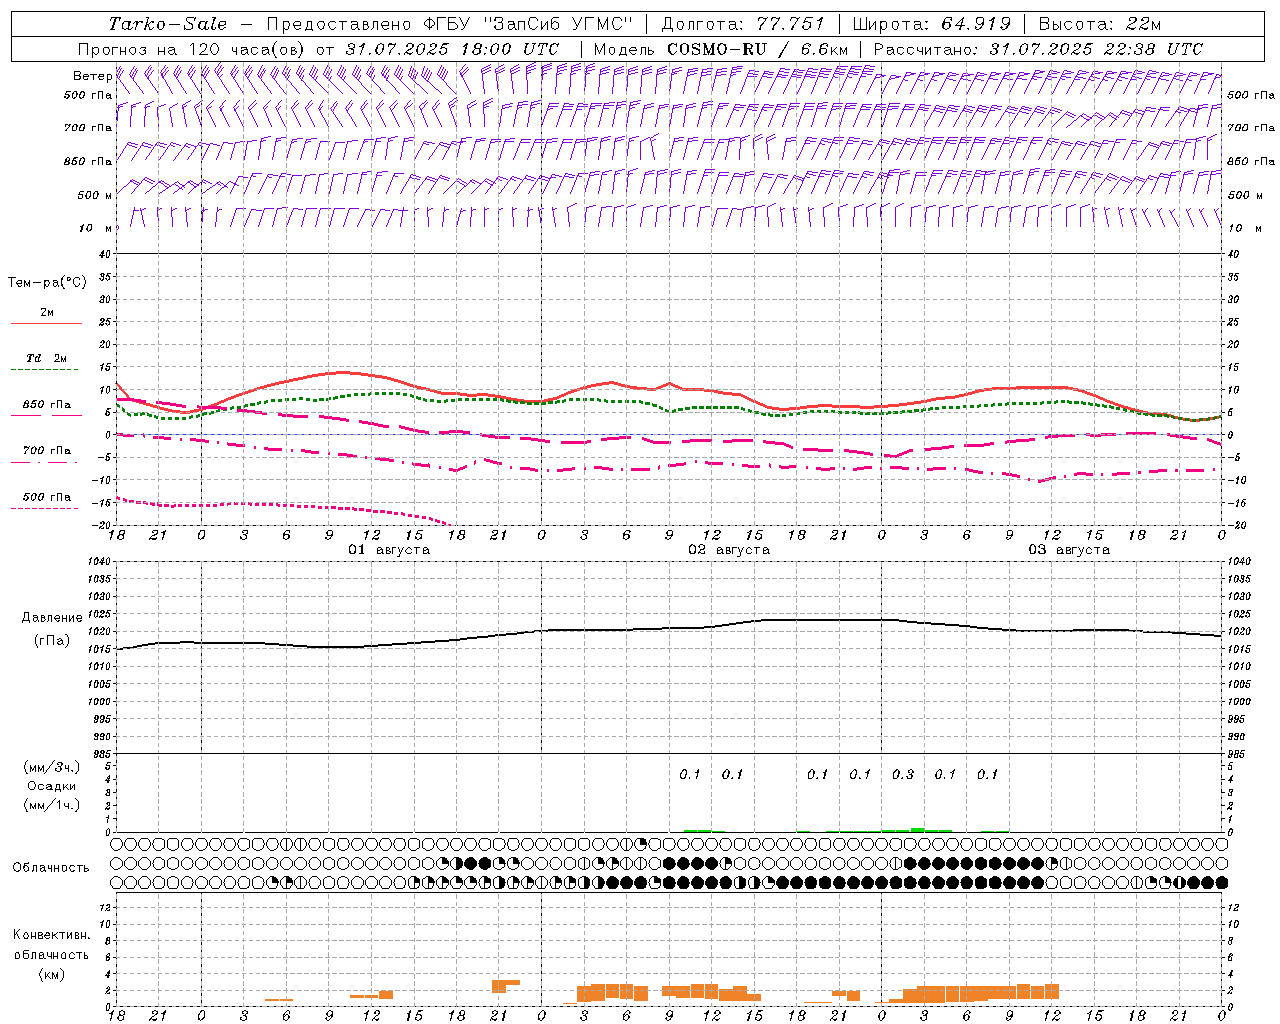This screenshot has width=1280, height=1024.
Task: Click the left -20 temperature axis value
Action: point(103,525)
